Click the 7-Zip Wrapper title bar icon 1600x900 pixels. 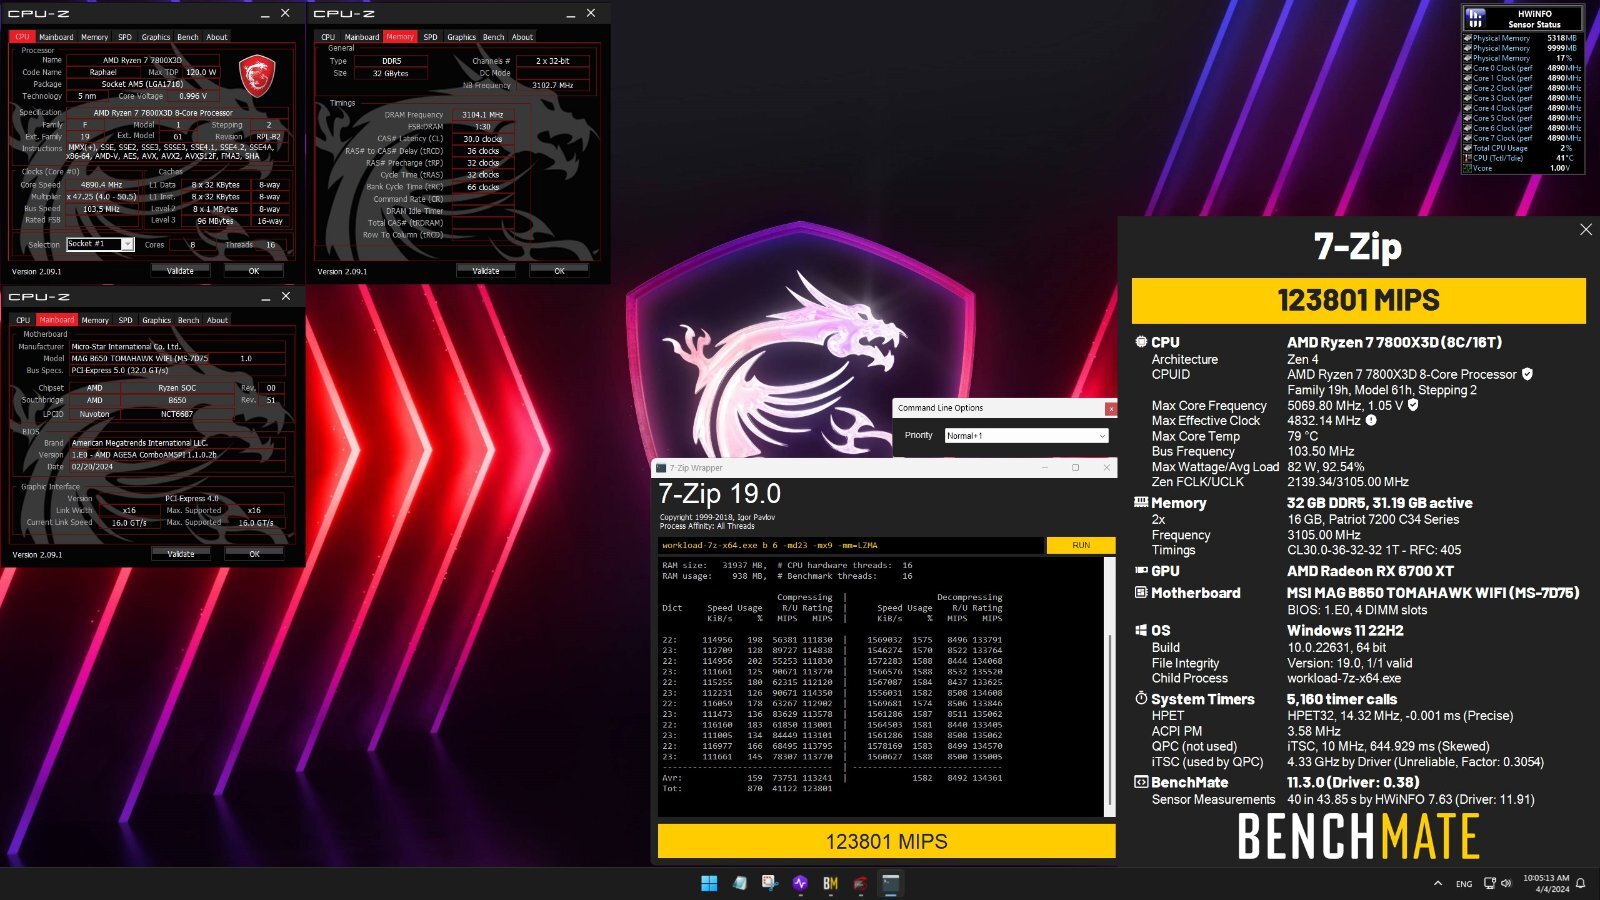point(661,467)
